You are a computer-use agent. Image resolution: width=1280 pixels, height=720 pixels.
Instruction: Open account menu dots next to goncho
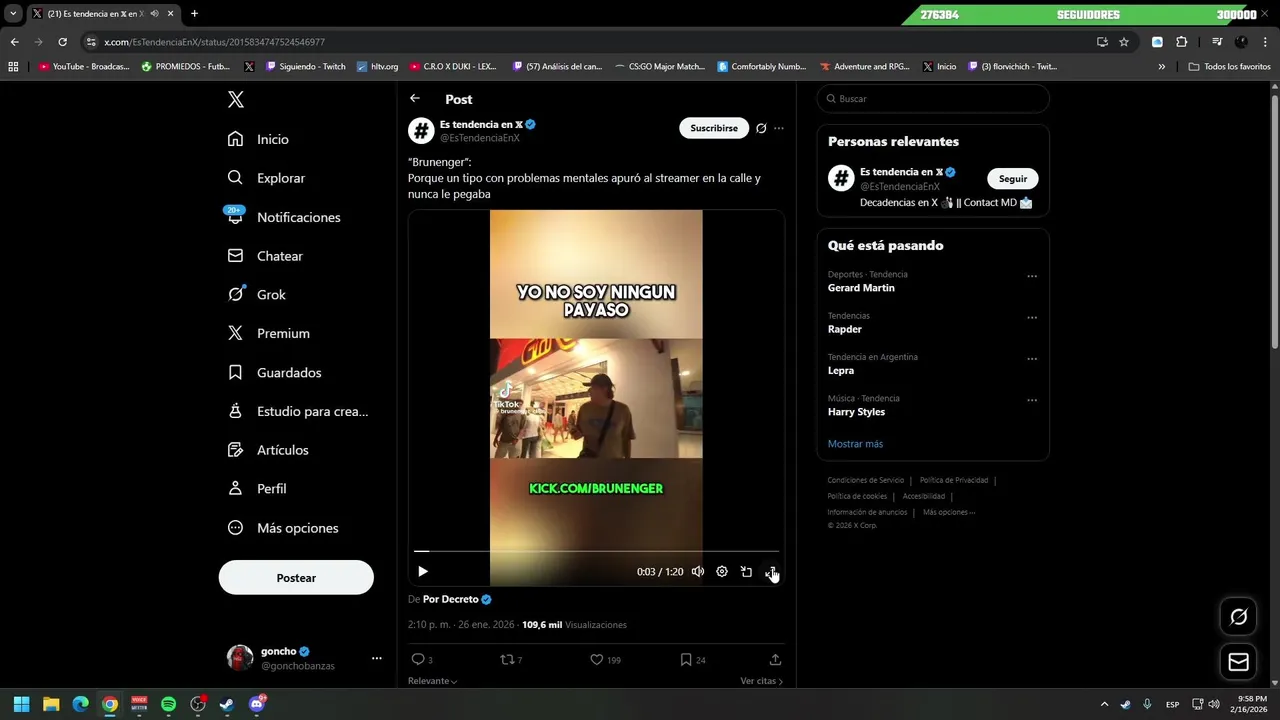377,658
